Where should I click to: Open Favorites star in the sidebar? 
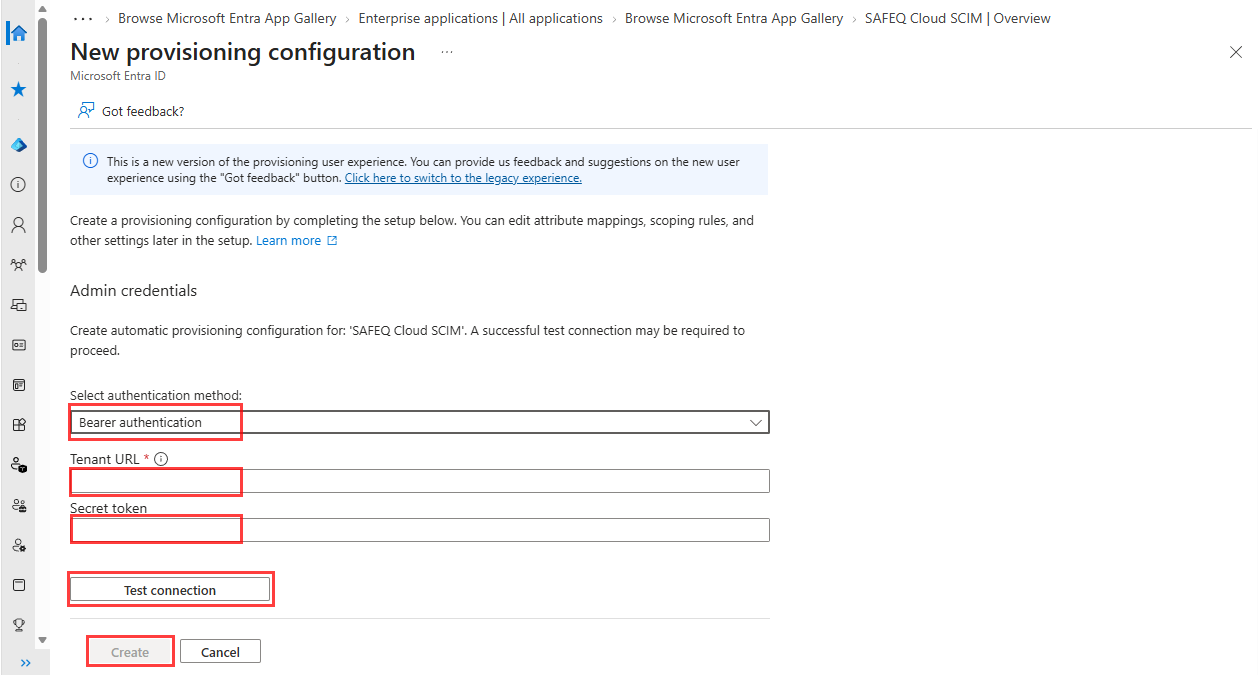click(x=18, y=89)
